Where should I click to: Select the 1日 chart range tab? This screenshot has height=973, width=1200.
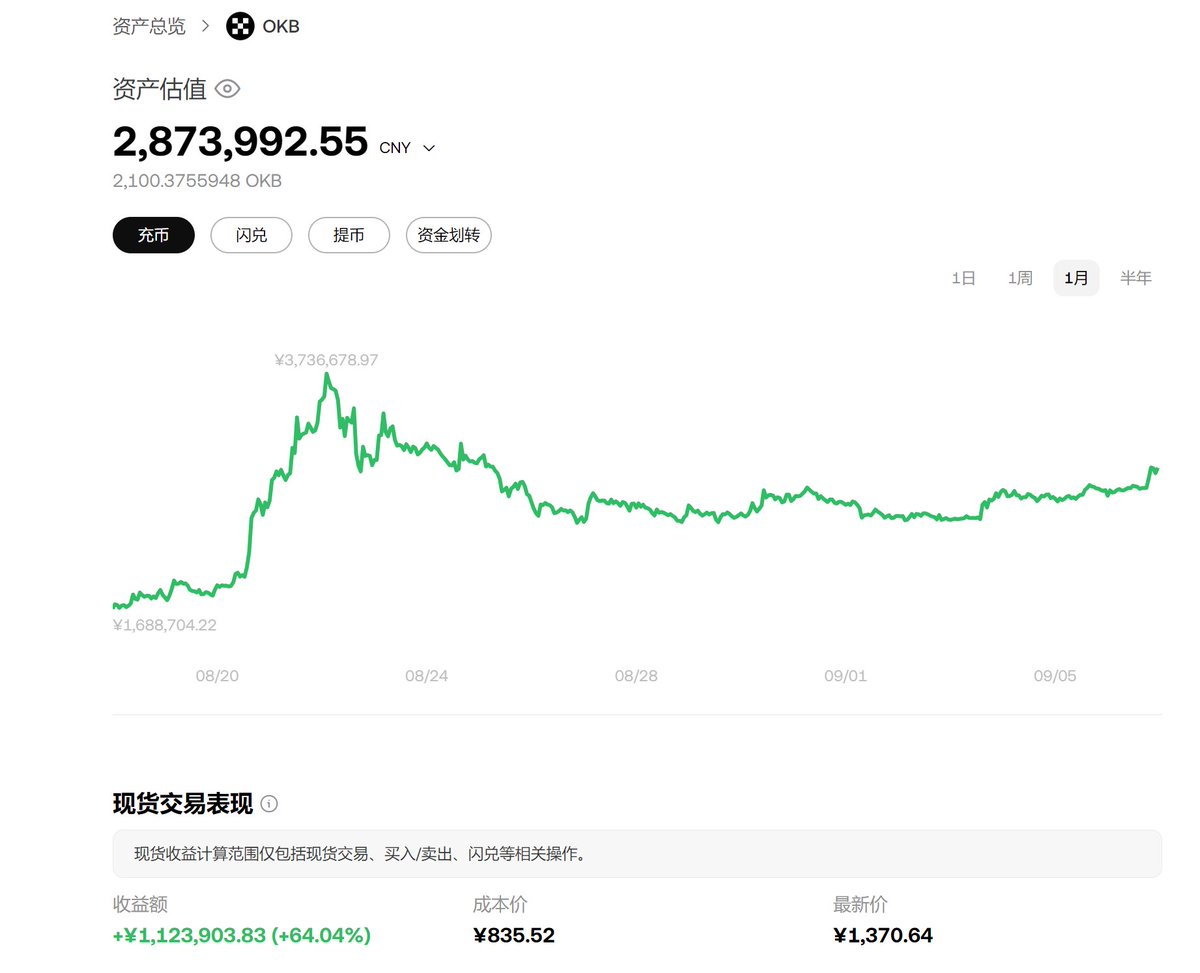pyautogui.click(x=962, y=278)
